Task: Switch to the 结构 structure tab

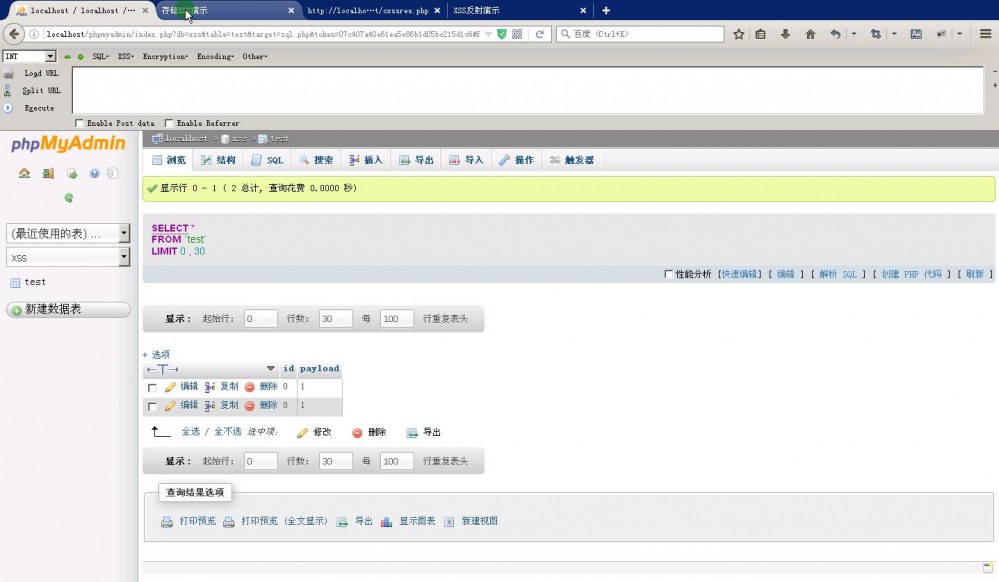Action: click(221, 159)
